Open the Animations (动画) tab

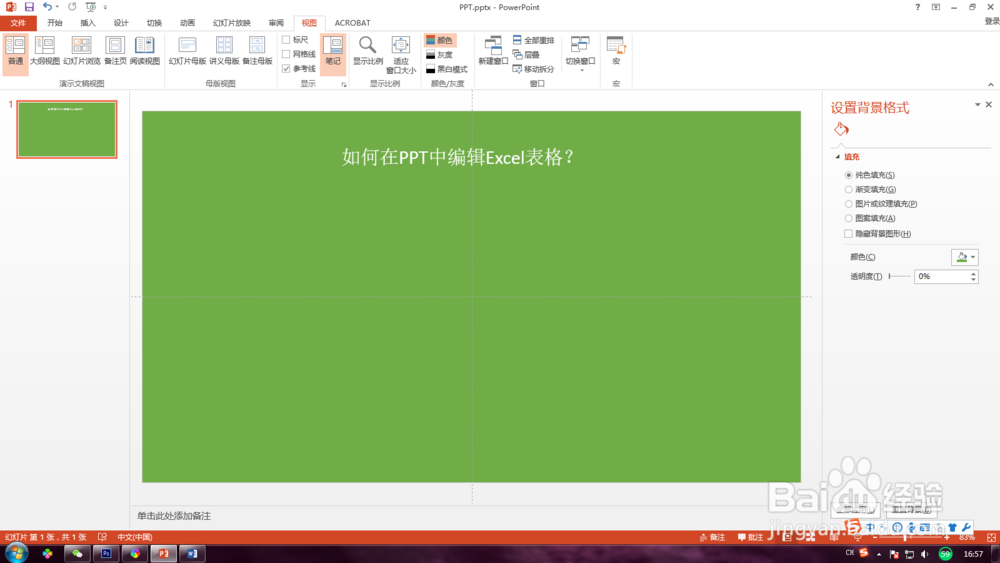(x=188, y=23)
